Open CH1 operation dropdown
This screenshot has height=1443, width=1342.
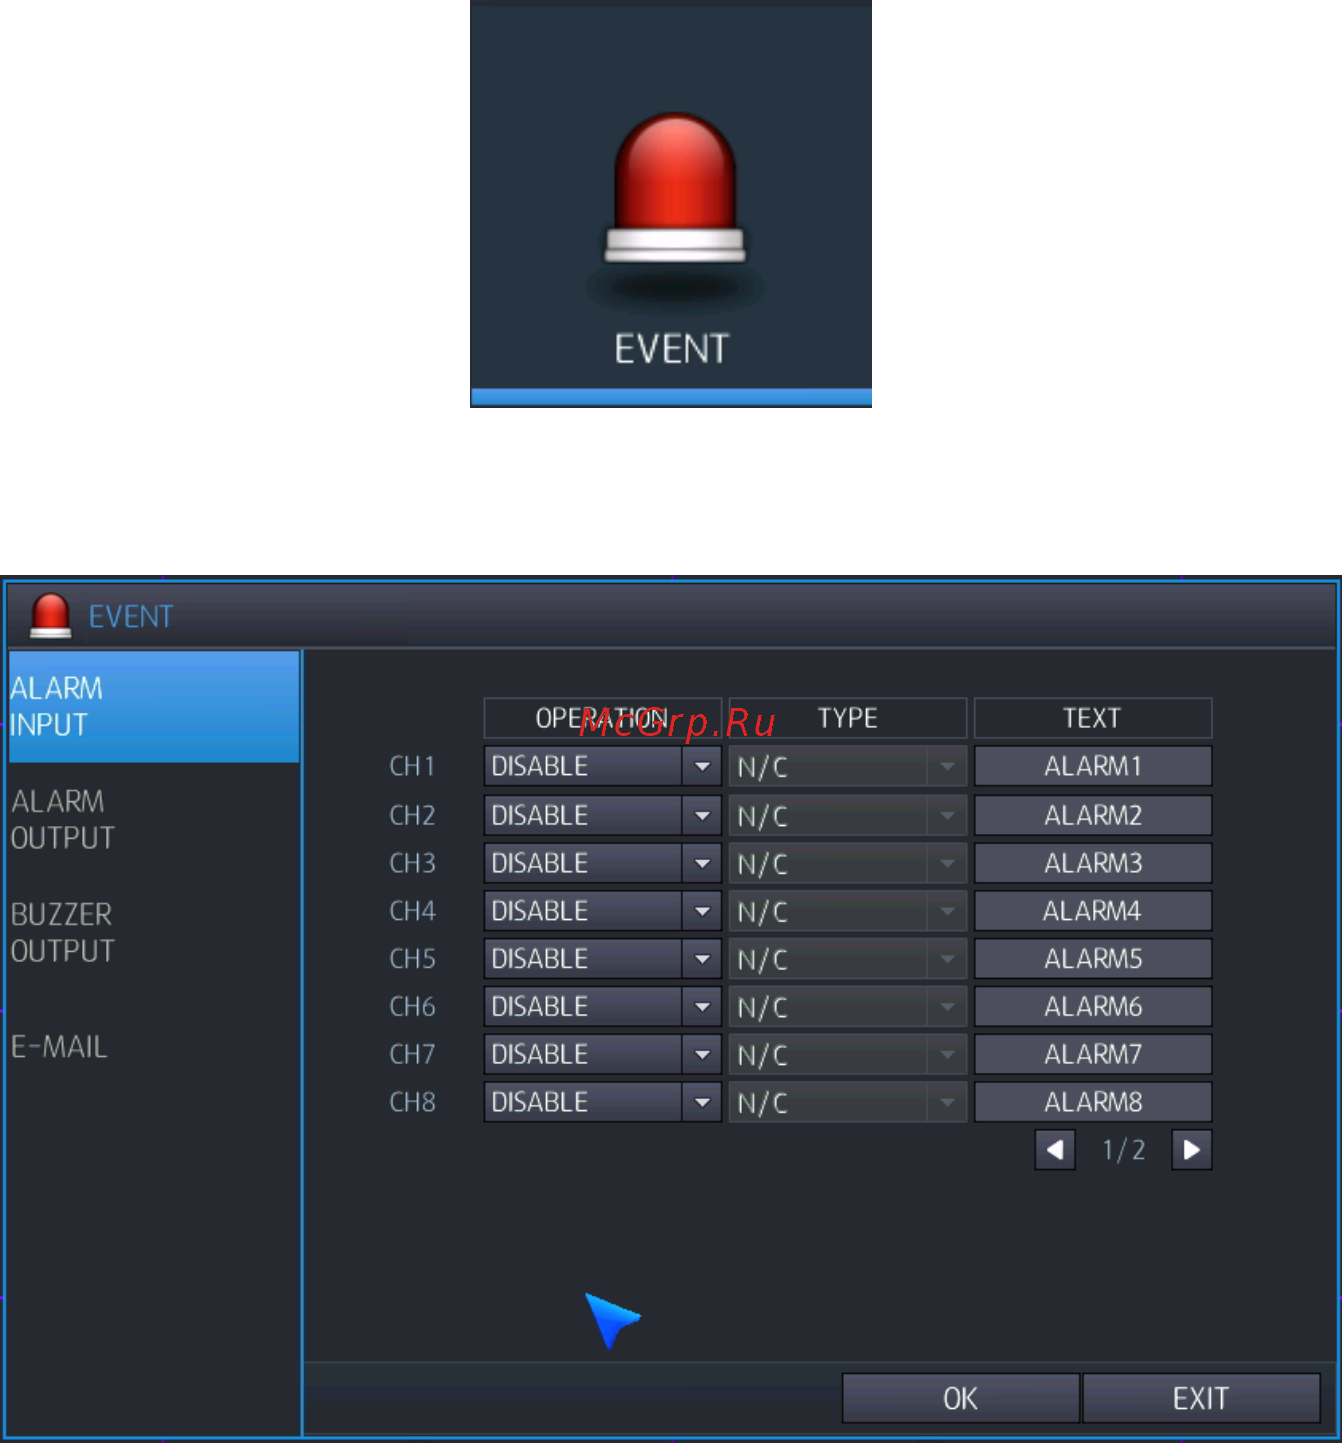(x=603, y=767)
